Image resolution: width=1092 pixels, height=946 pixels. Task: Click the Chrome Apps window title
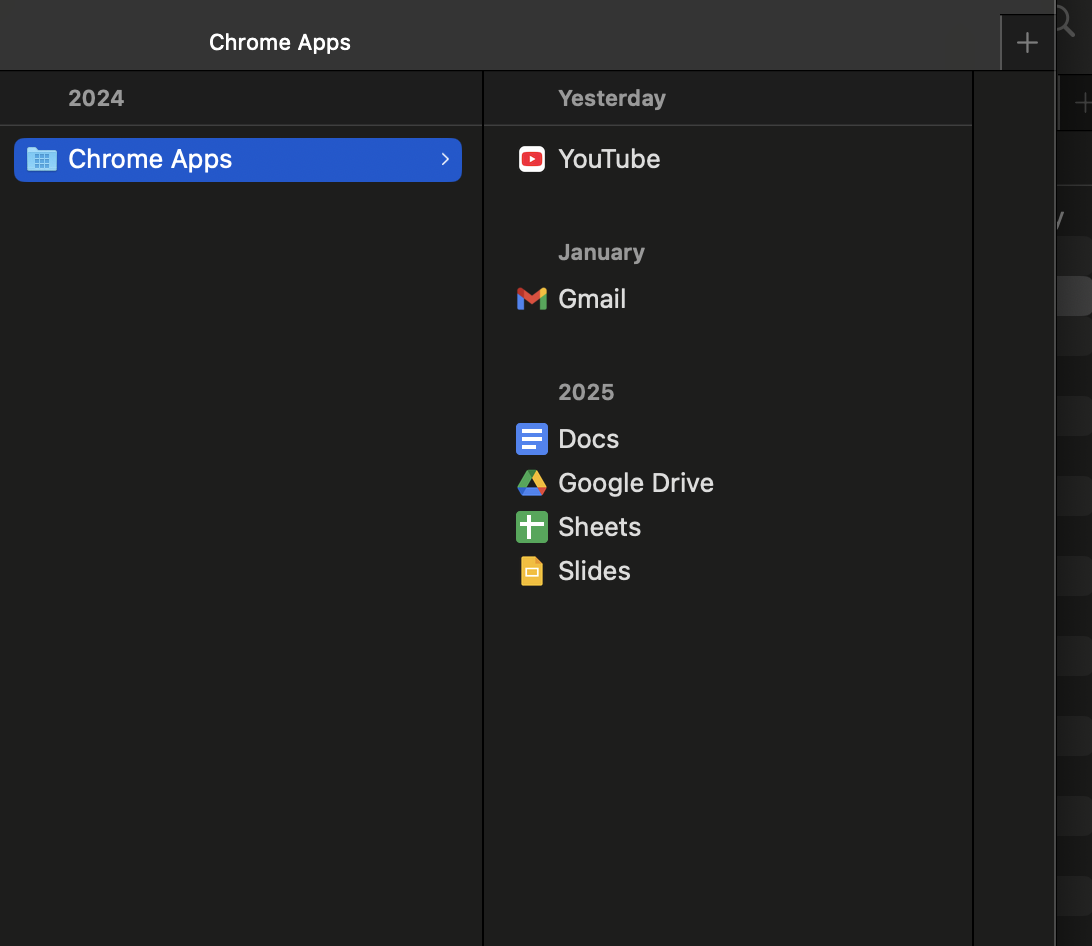click(x=280, y=42)
